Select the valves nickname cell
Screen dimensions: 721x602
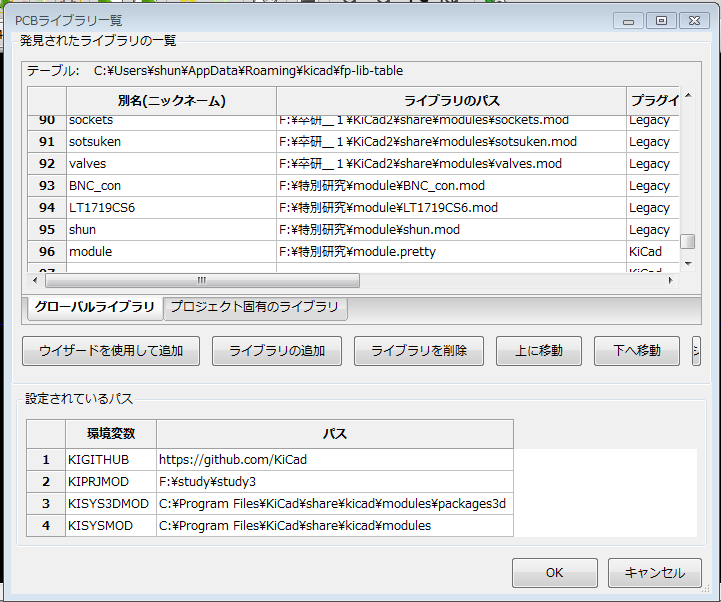pyautogui.click(x=172, y=164)
